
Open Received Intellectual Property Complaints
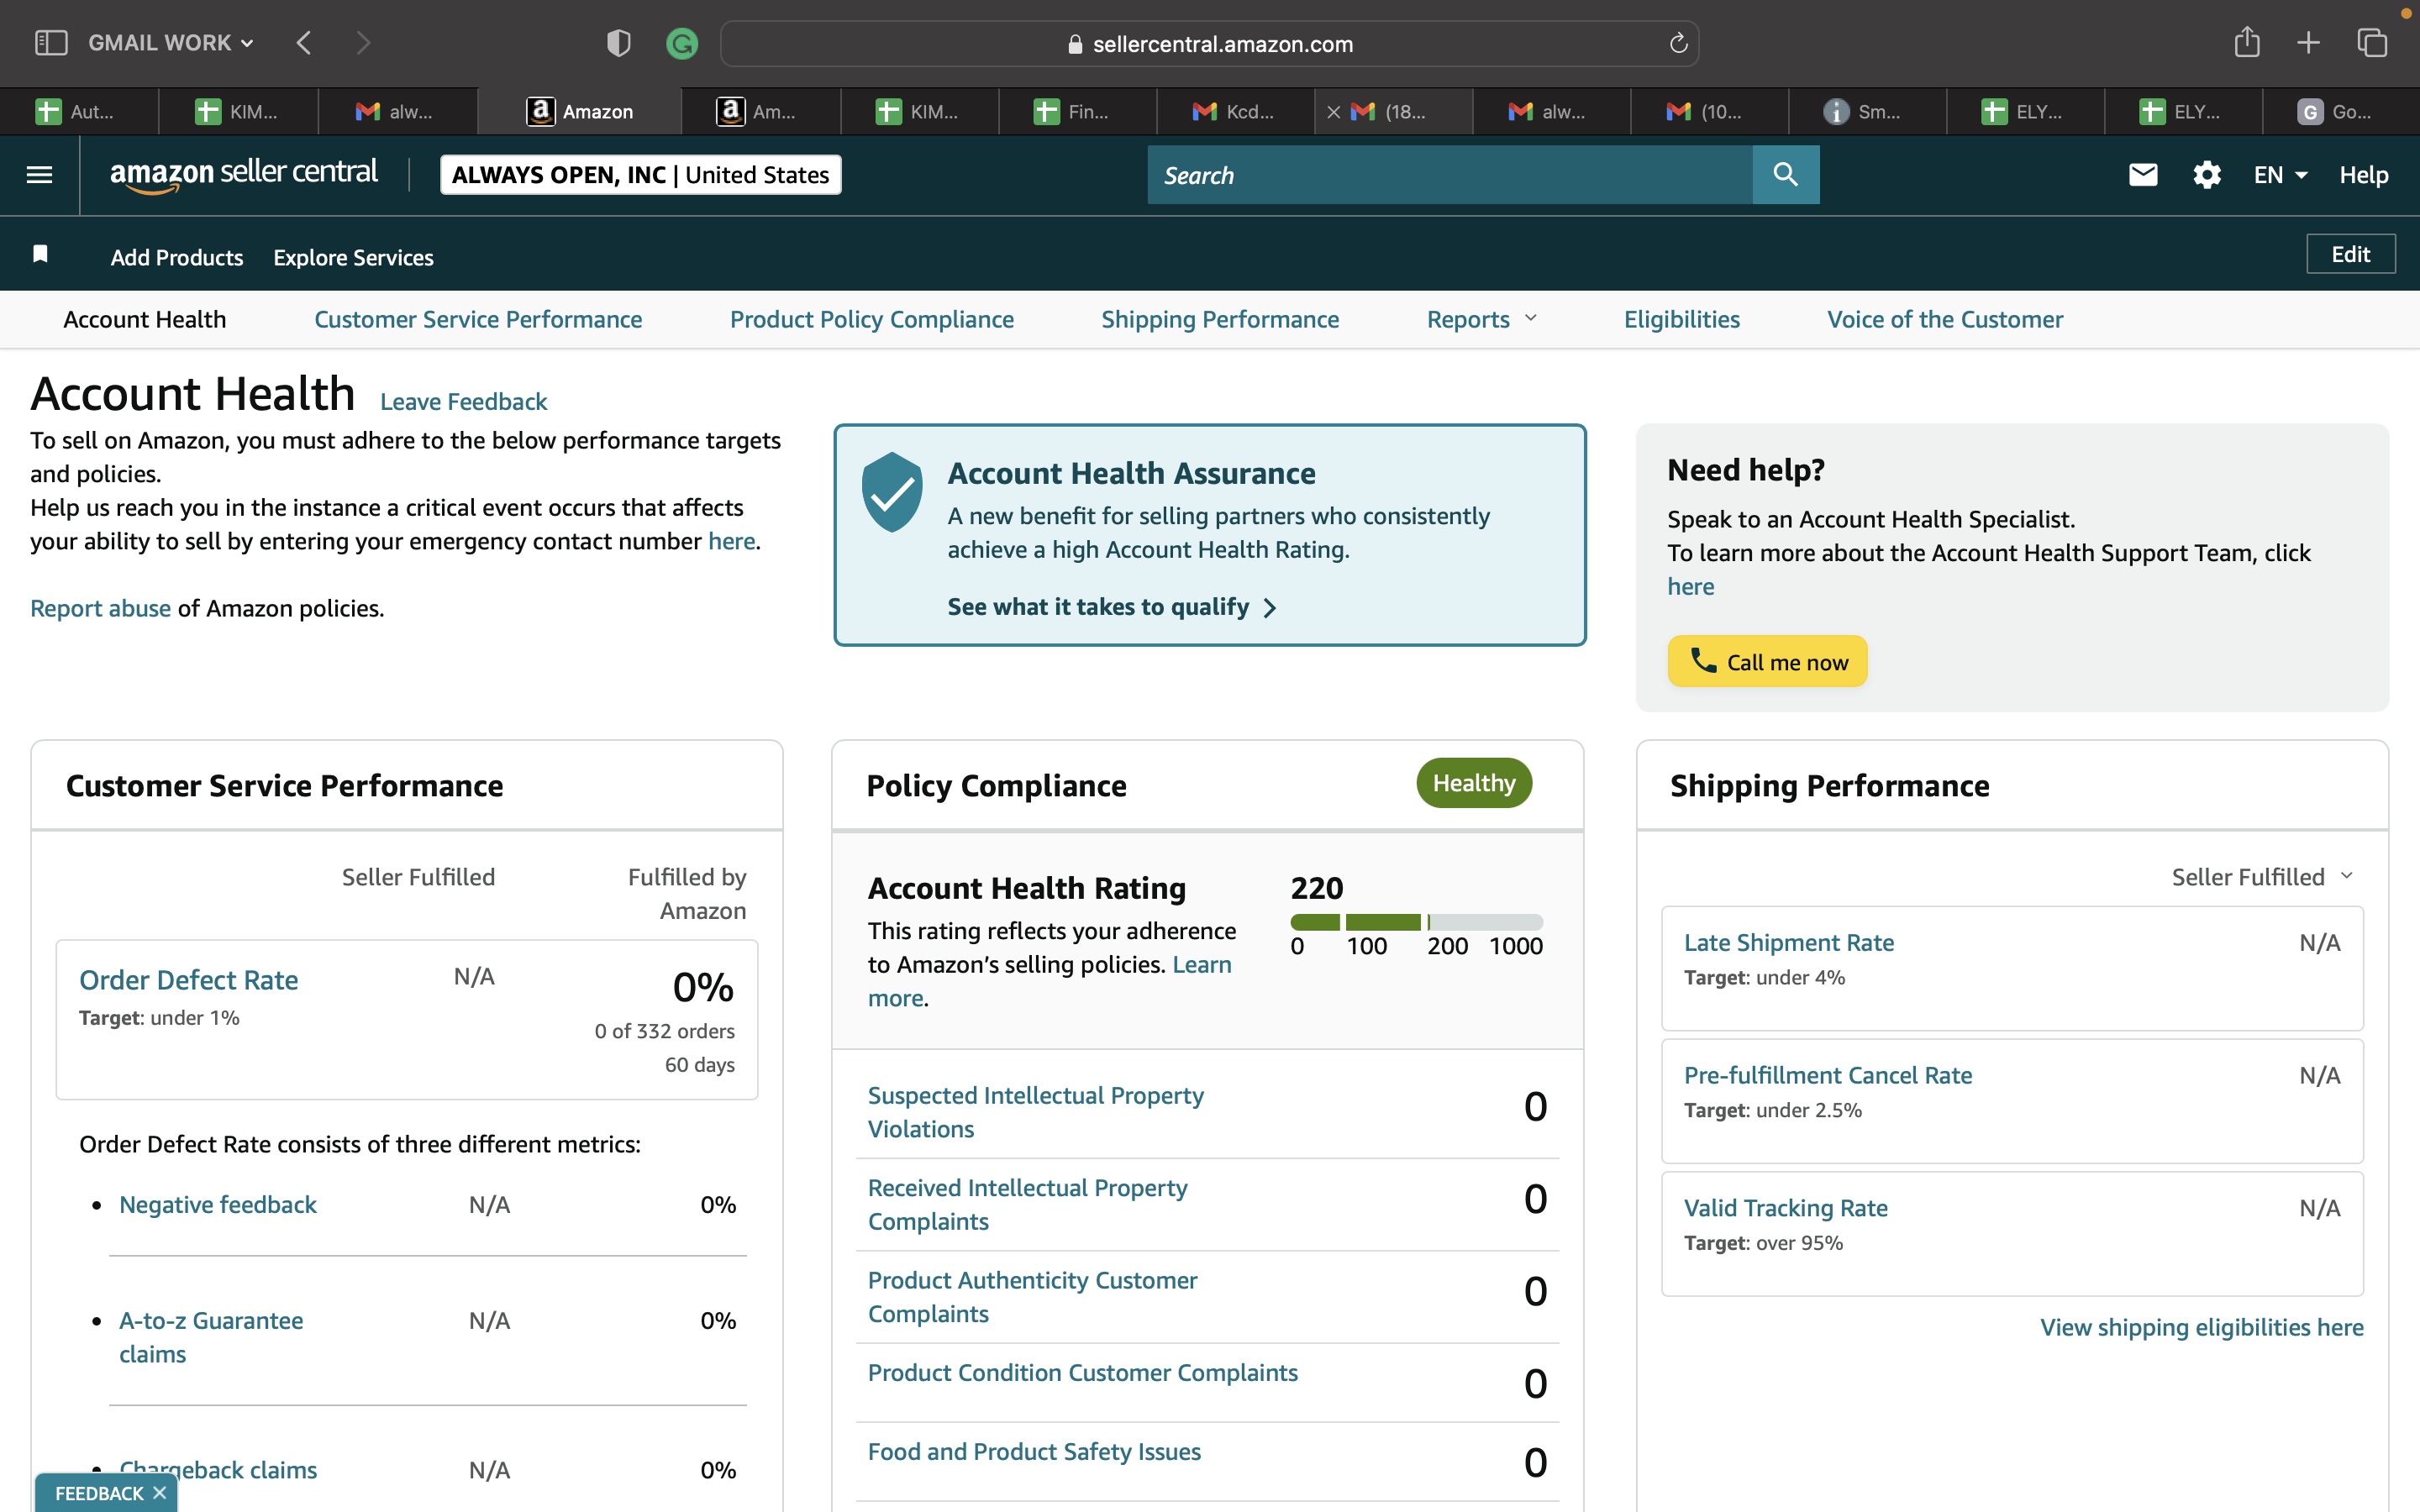(x=1028, y=1205)
